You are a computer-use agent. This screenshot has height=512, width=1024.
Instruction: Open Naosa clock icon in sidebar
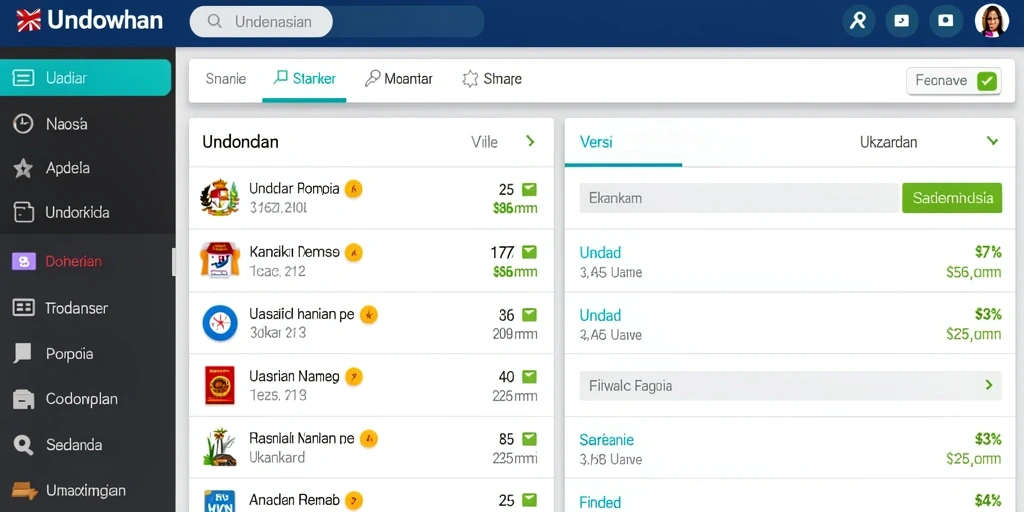pos(23,123)
